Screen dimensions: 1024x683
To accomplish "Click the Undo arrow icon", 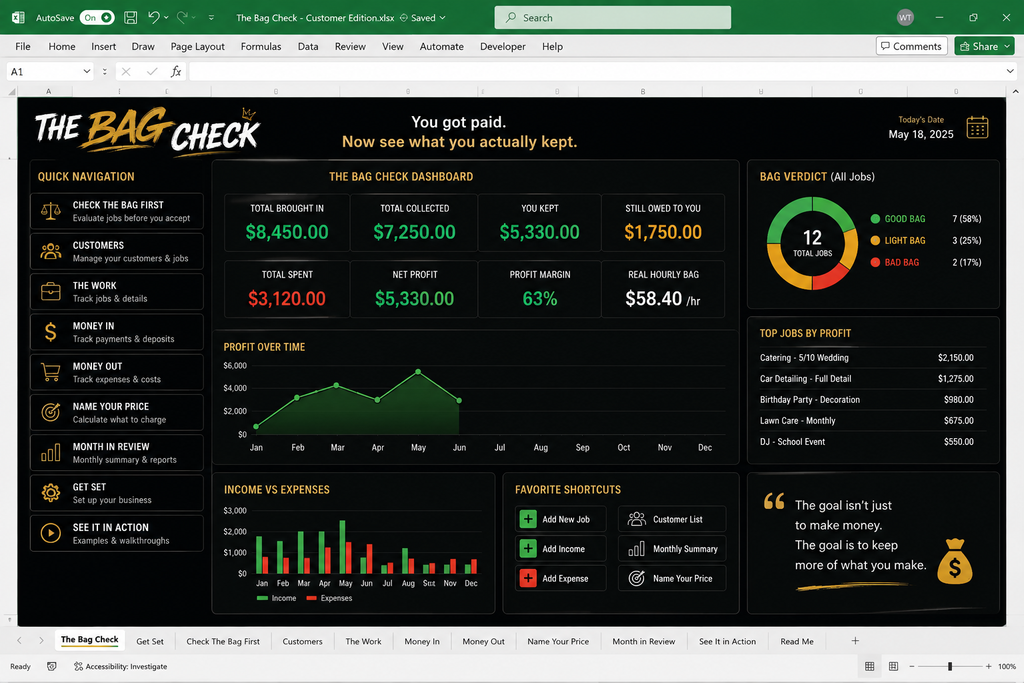I will [153, 18].
